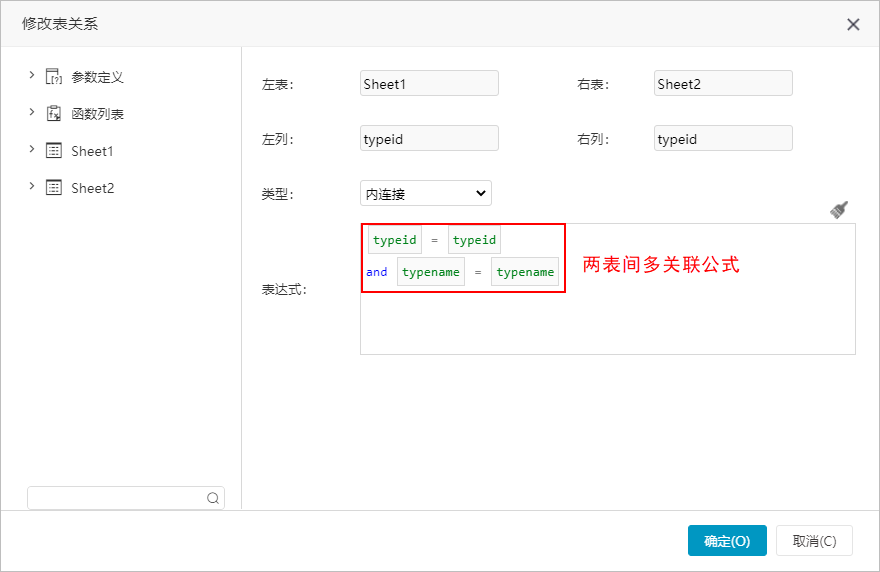
Task: Click the 函数列表 function icon
Action: click(54, 113)
